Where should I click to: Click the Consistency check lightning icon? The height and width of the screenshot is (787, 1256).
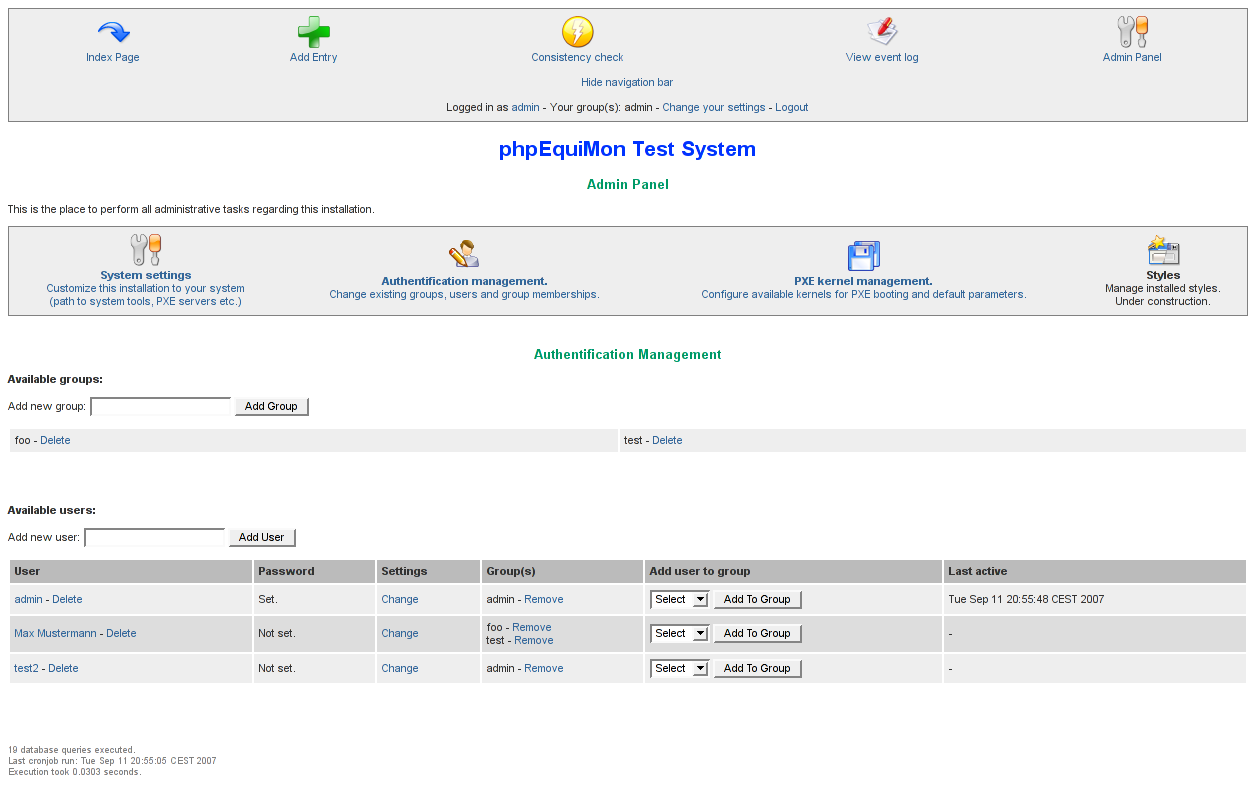[577, 32]
